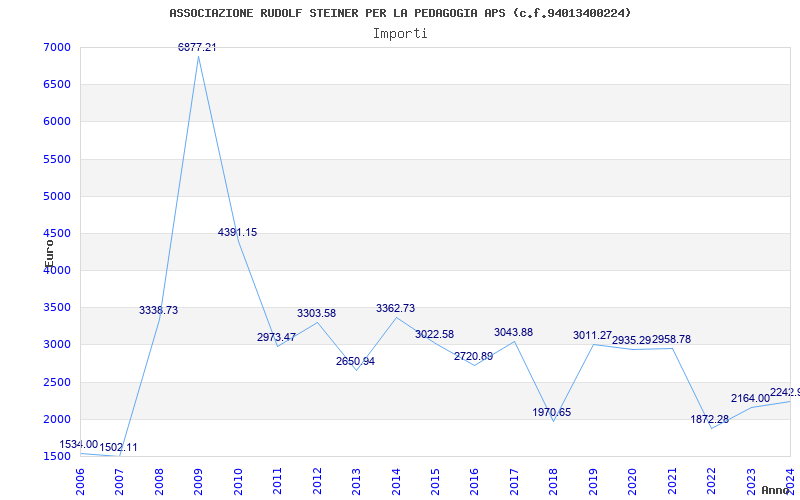Viewport: 800px width, 500px height.
Task: Click the 2008 x-axis year label
Action: (159, 481)
